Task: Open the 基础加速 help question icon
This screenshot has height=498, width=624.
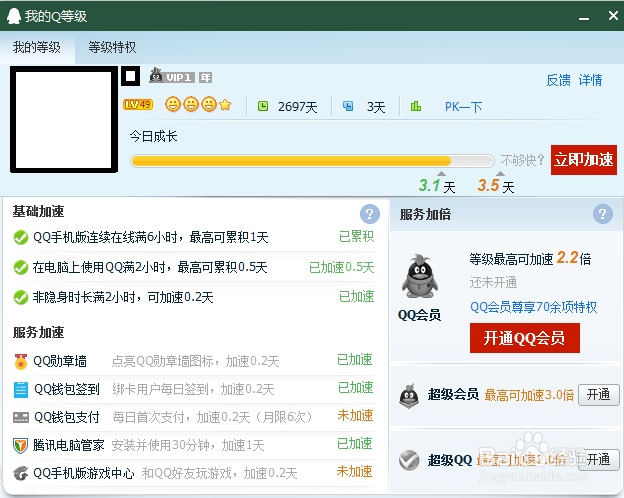Action: [370, 214]
